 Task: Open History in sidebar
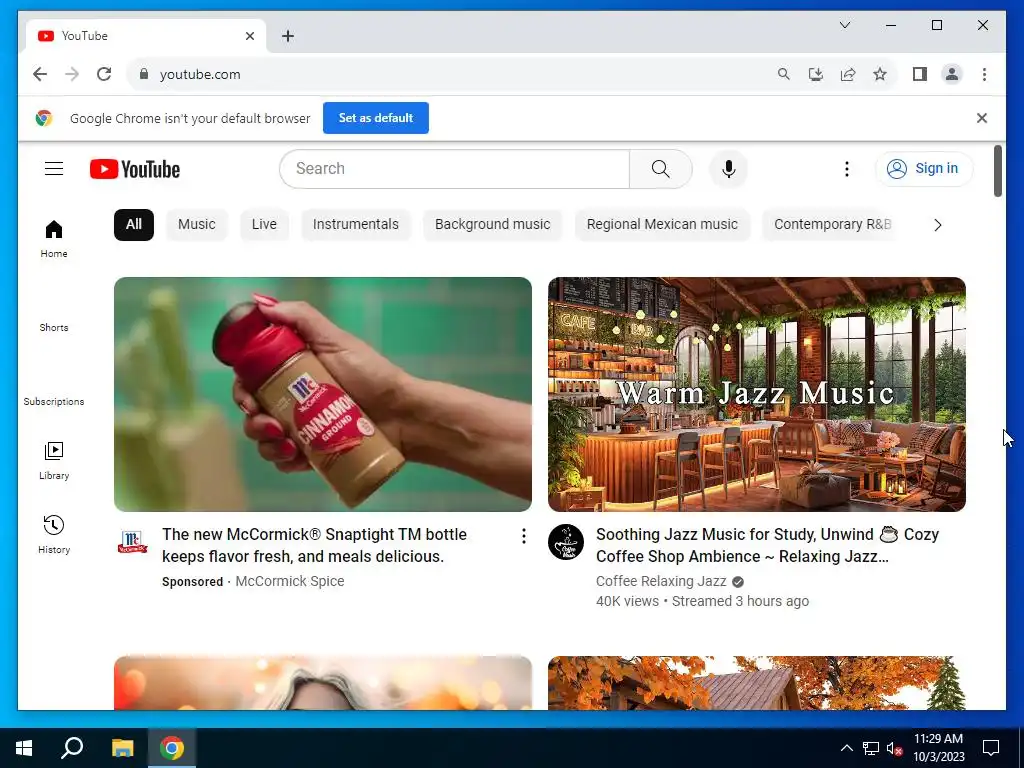point(54,535)
